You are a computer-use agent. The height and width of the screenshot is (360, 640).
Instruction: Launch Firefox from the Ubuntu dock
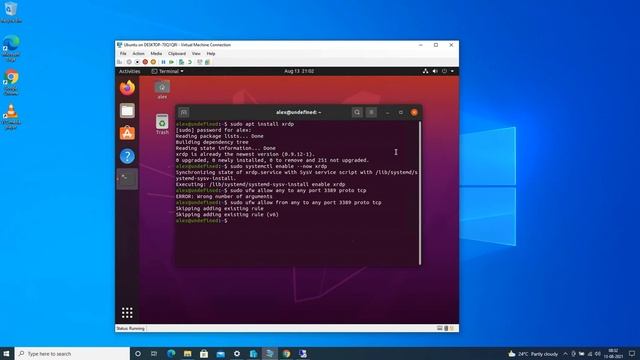click(x=127, y=88)
